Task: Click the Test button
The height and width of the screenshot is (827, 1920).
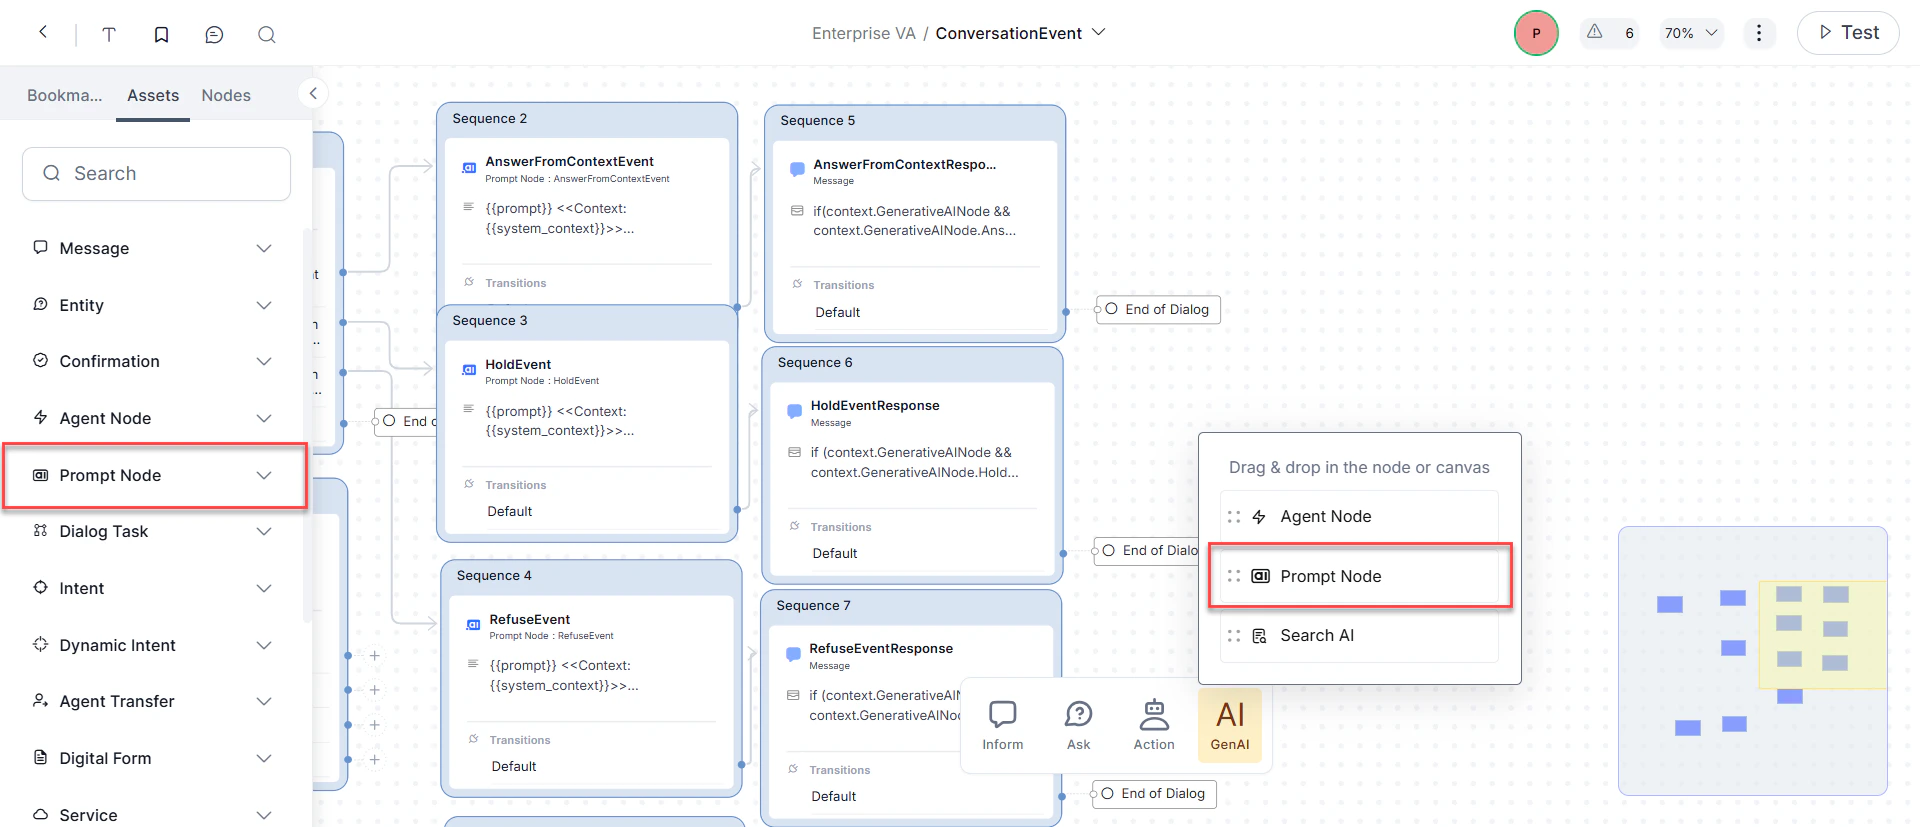Action: click(x=1848, y=33)
